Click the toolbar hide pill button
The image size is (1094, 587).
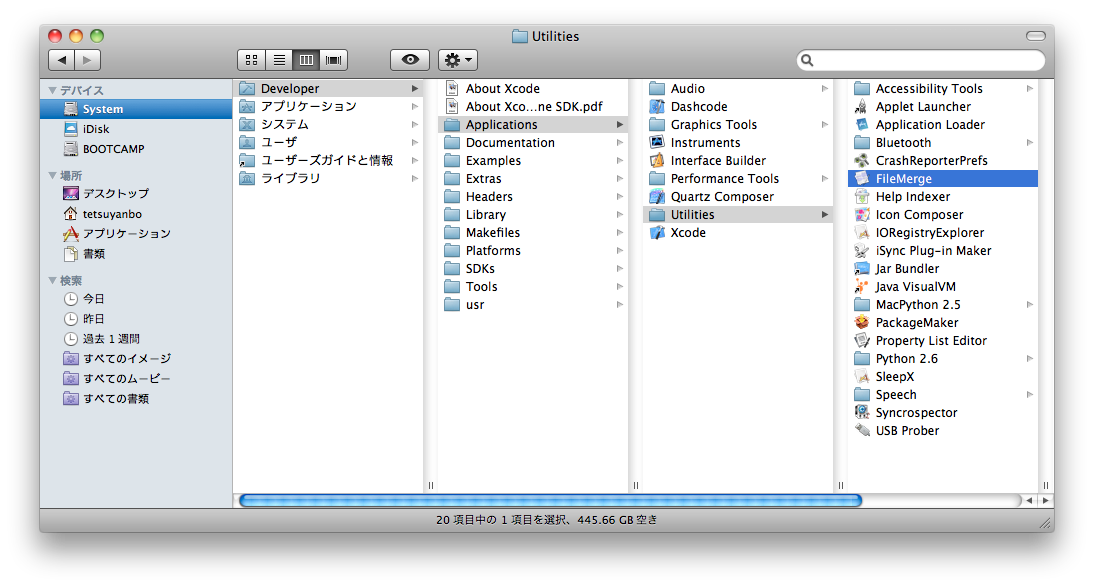click(1036, 36)
